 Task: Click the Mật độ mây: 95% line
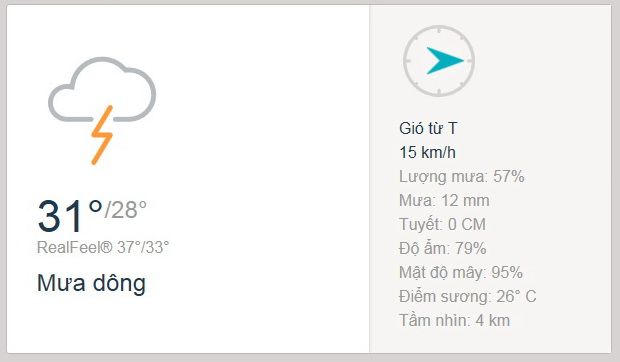coord(461,272)
